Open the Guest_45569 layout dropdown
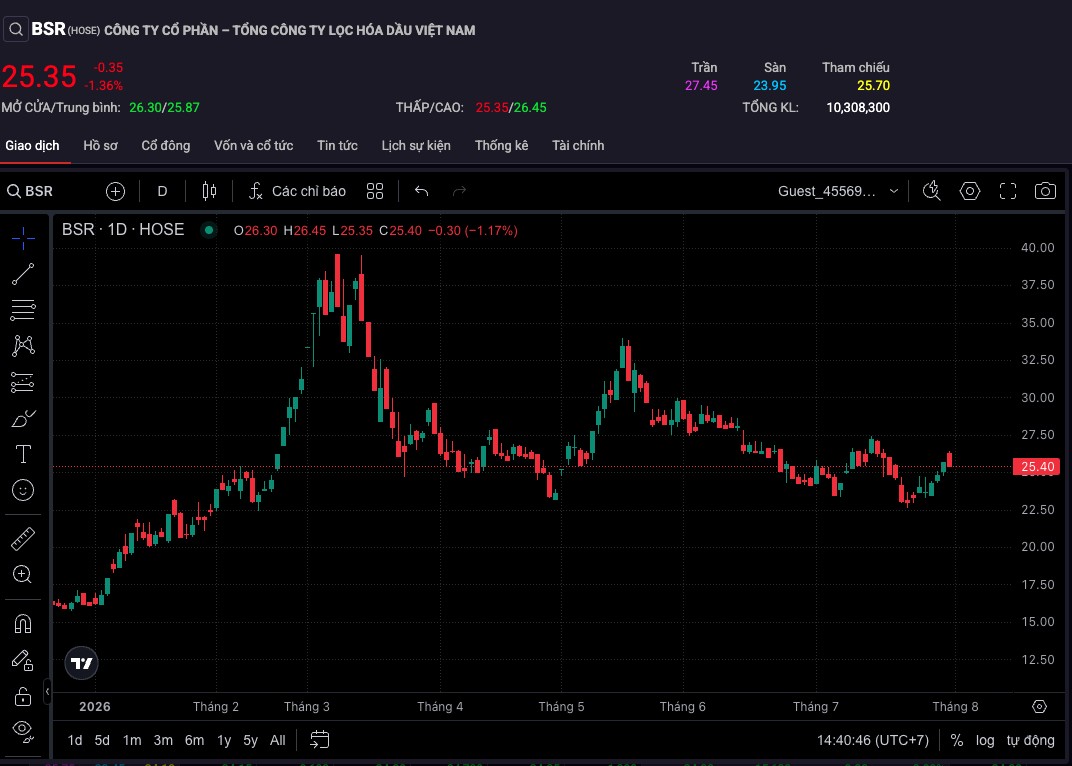1072x766 pixels. coord(838,191)
